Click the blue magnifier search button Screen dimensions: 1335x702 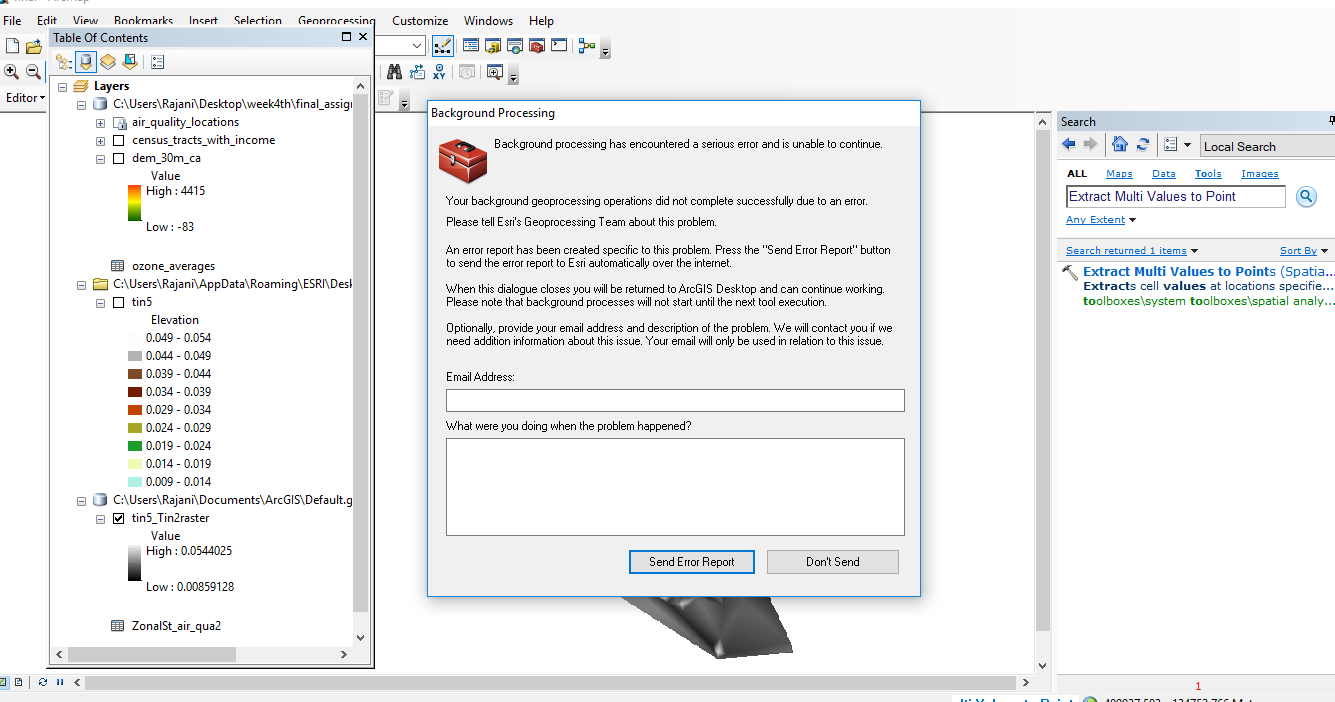(1306, 197)
